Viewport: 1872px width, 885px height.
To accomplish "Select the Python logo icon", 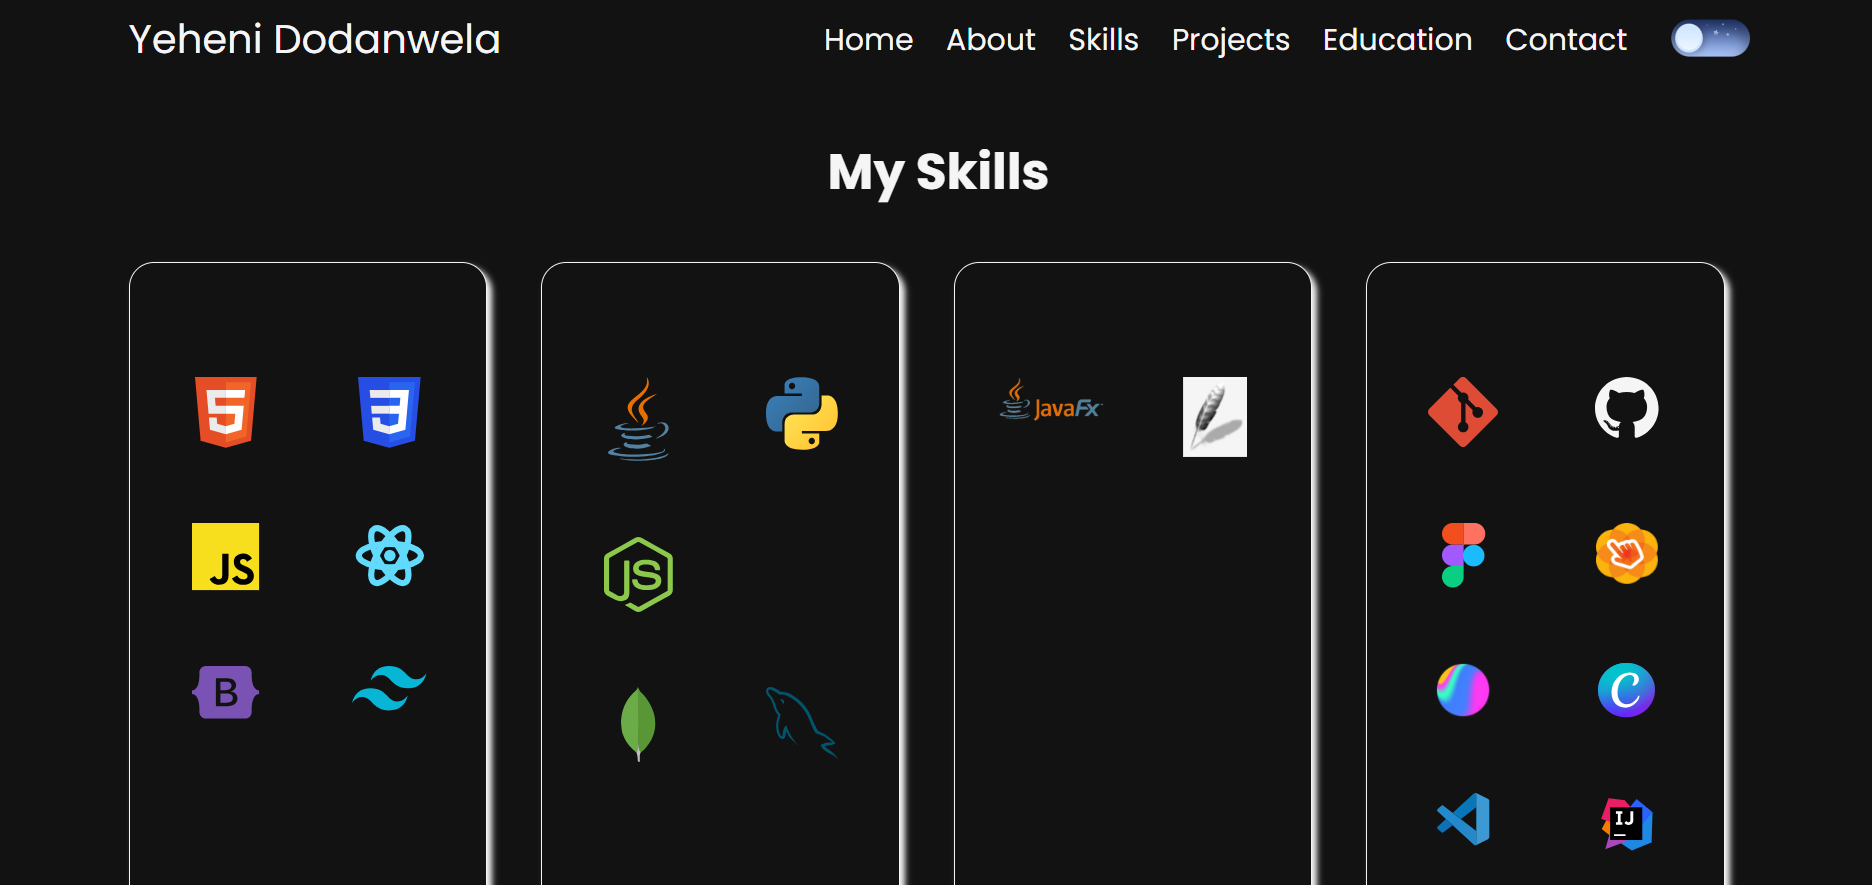I will (x=802, y=413).
